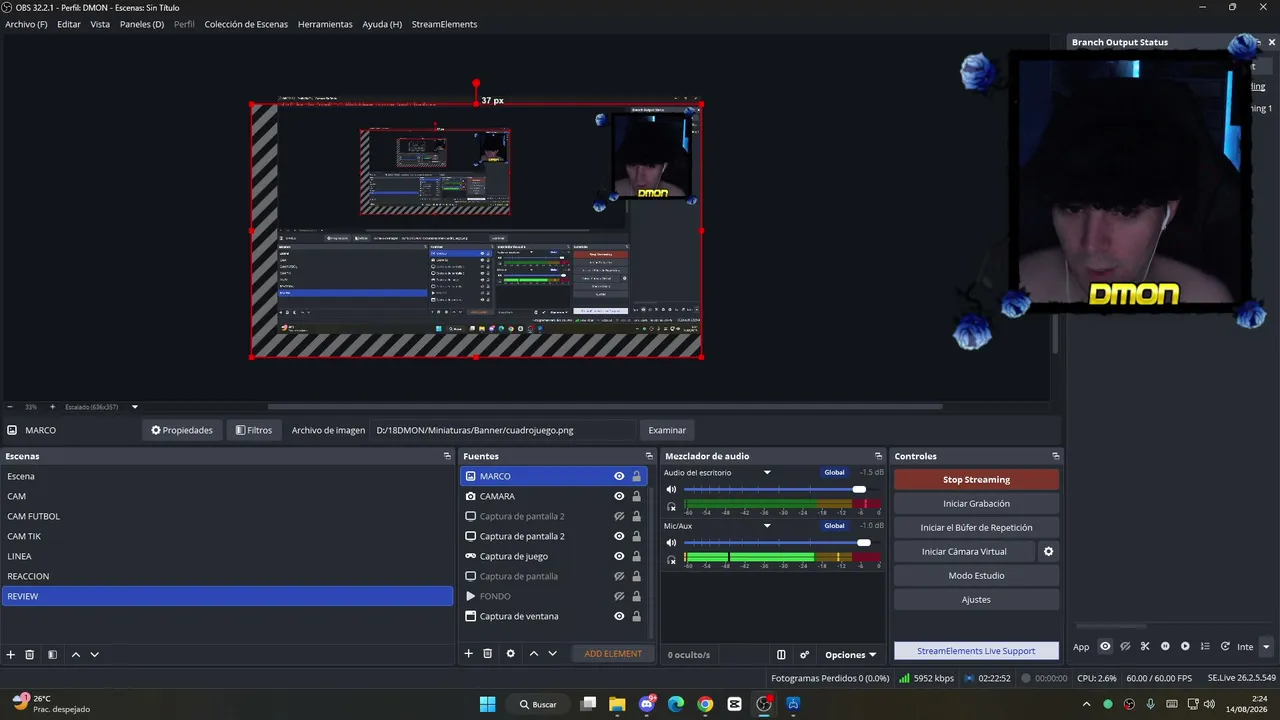Add a new scene with the plus icon in Escenas
Viewport: 1280px width, 720px height.
11,654
